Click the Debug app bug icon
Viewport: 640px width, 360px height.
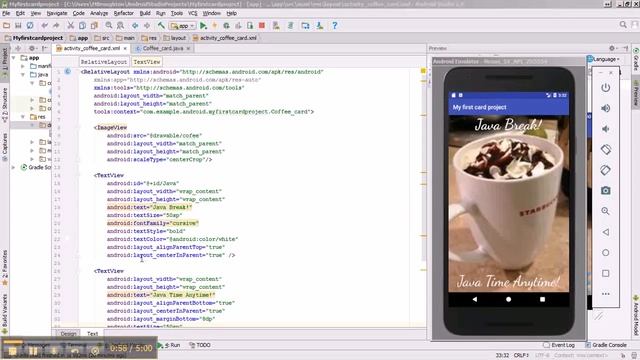[226, 25]
